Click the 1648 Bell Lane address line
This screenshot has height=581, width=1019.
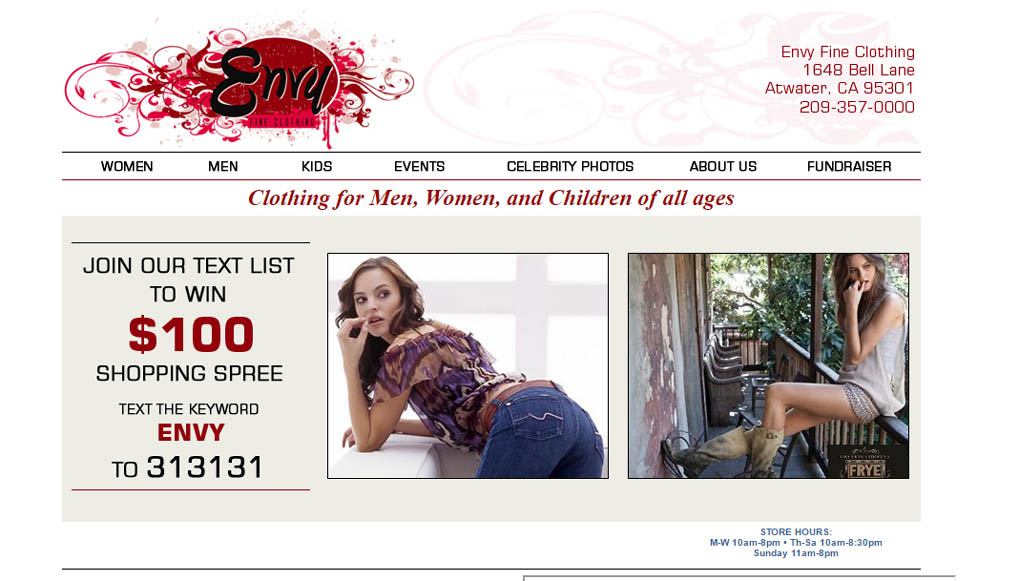(x=858, y=70)
